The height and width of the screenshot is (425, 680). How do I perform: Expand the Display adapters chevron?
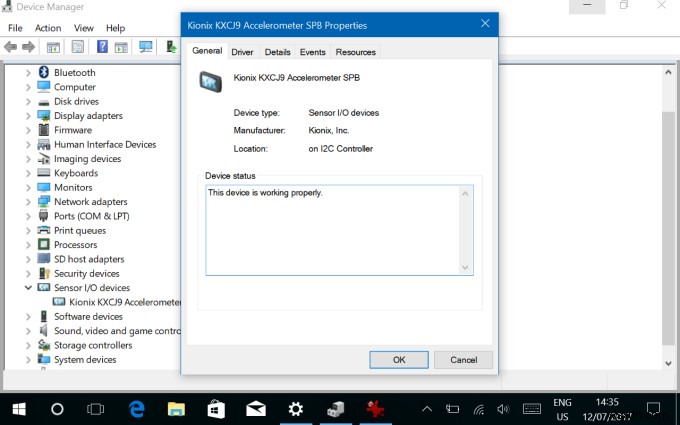click(28, 115)
